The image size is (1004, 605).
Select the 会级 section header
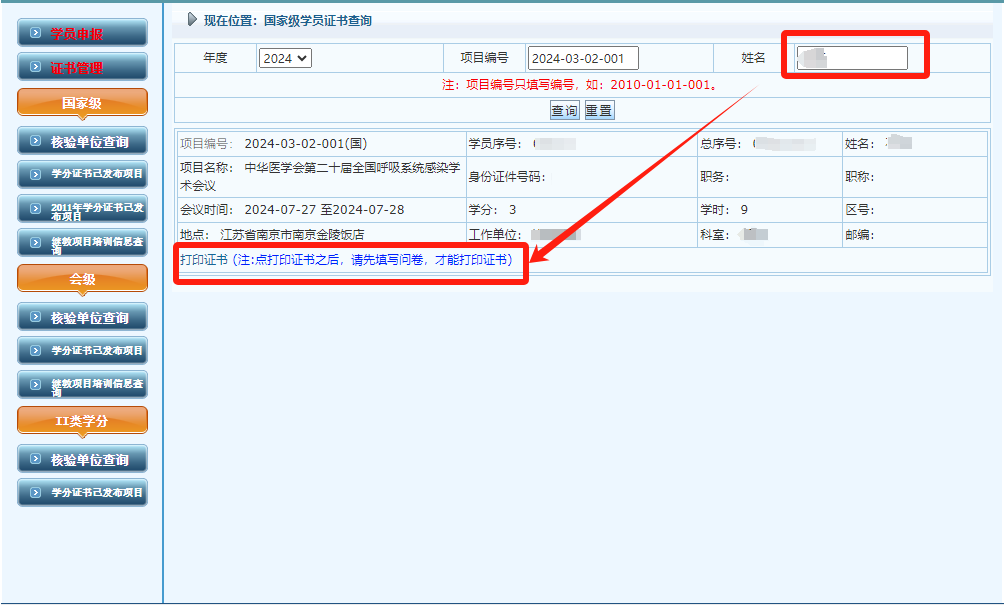click(82, 278)
